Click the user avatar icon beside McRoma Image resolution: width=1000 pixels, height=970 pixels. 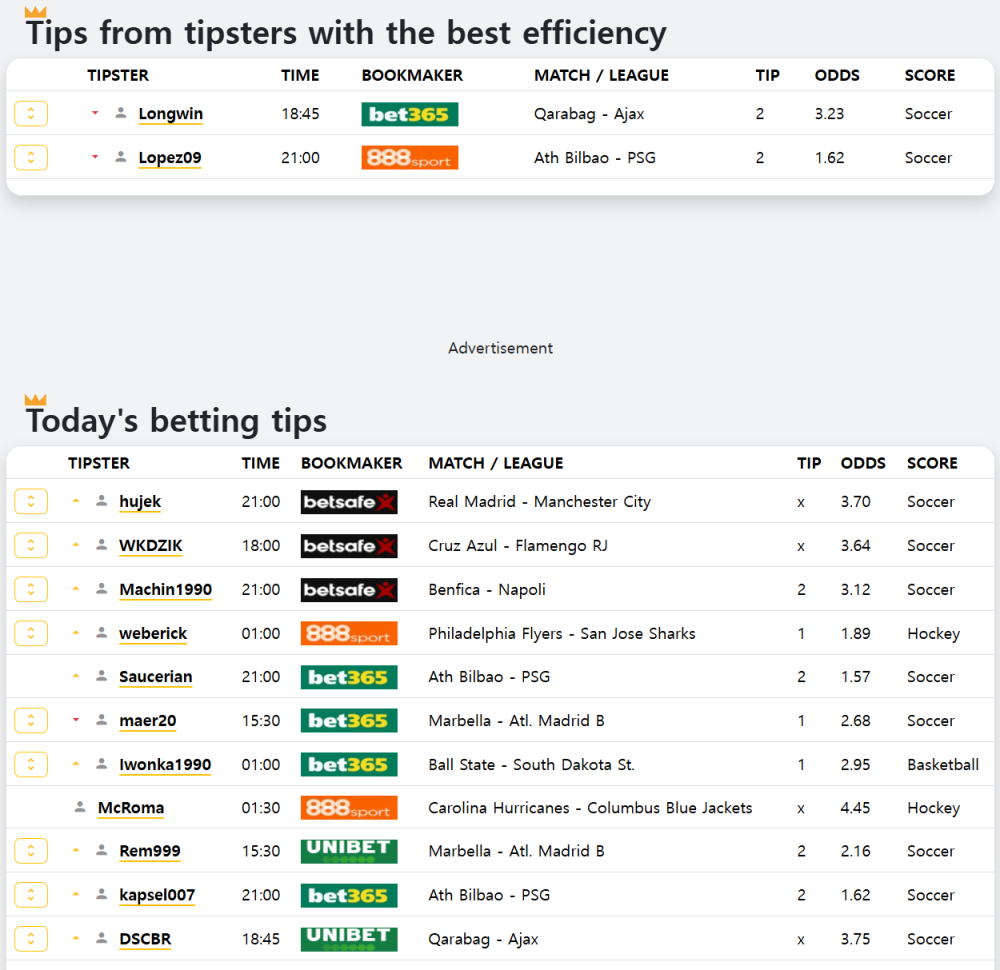pyautogui.click(x=80, y=807)
